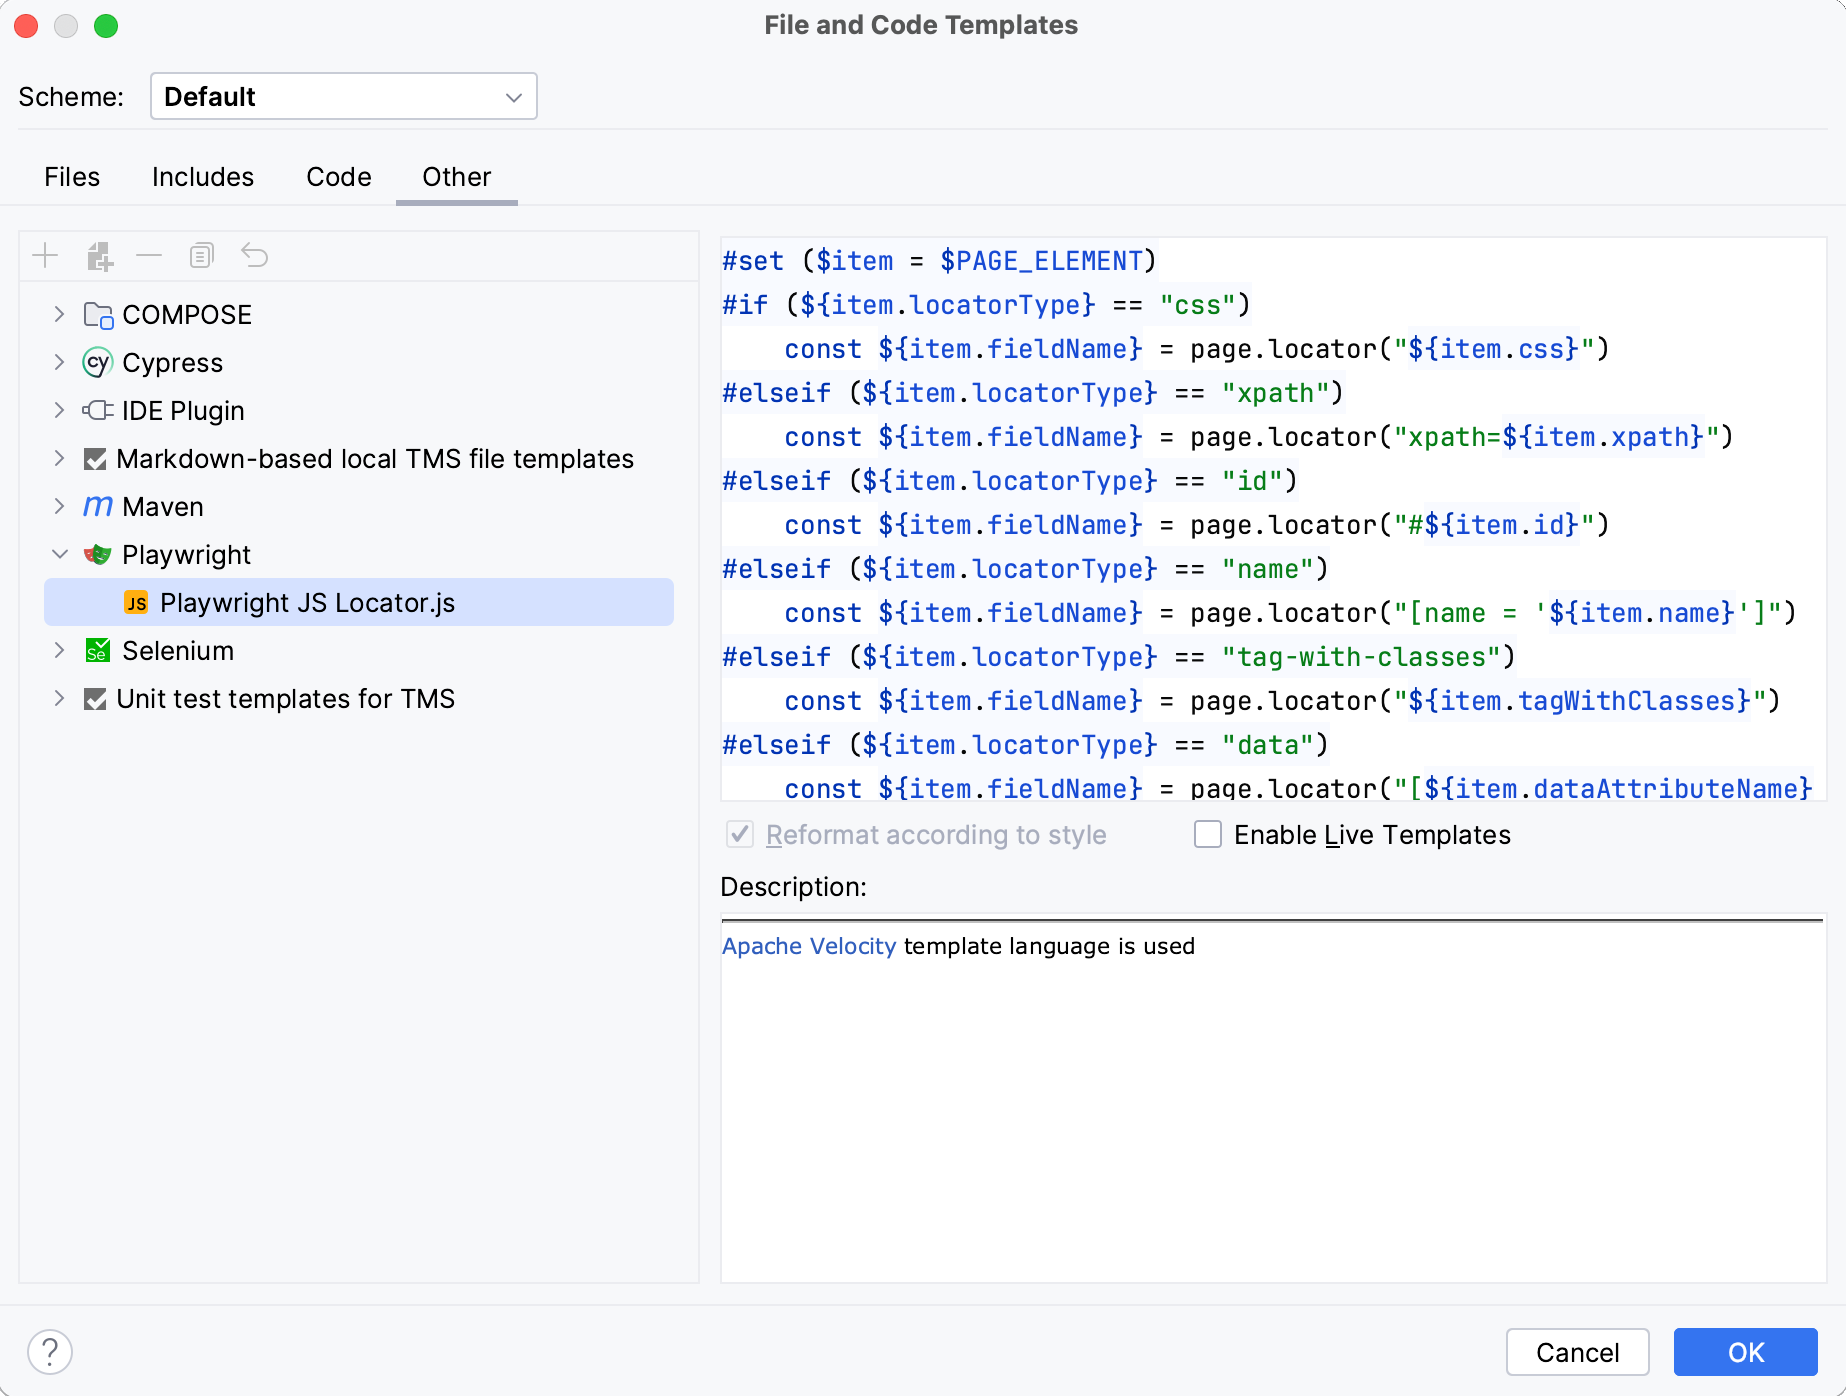Click the Create Template plus icon
Image resolution: width=1846 pixels, height=1396 pixels.
(x=45, y=256)
